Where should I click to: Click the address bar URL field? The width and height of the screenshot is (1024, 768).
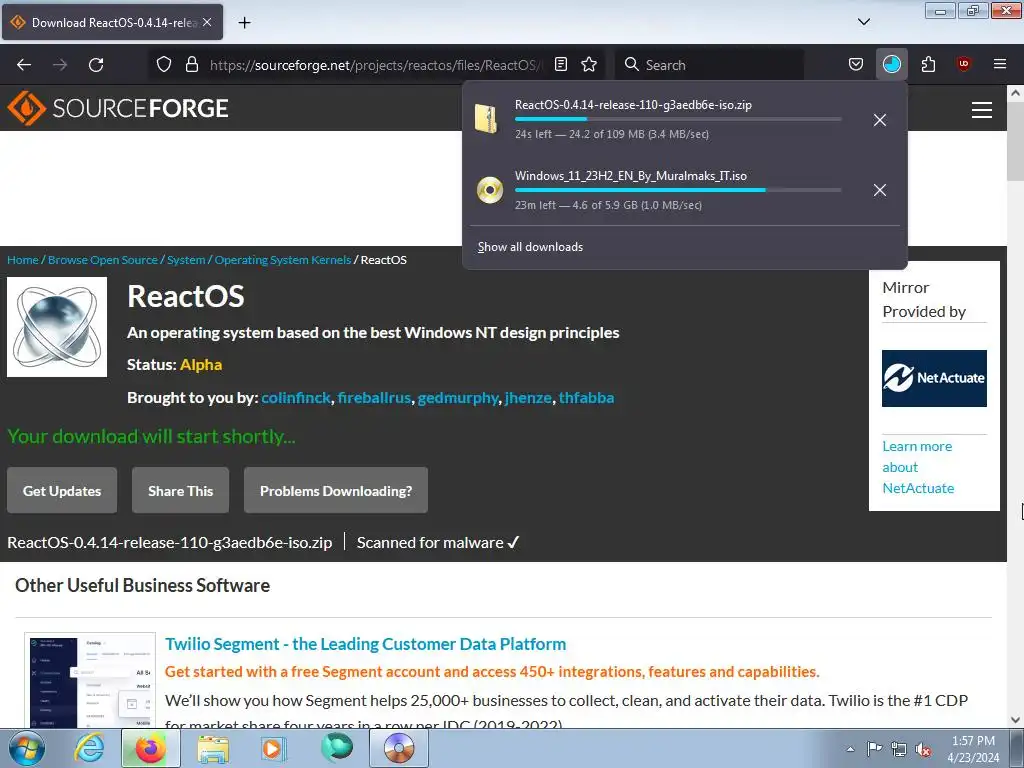(376, 65)
